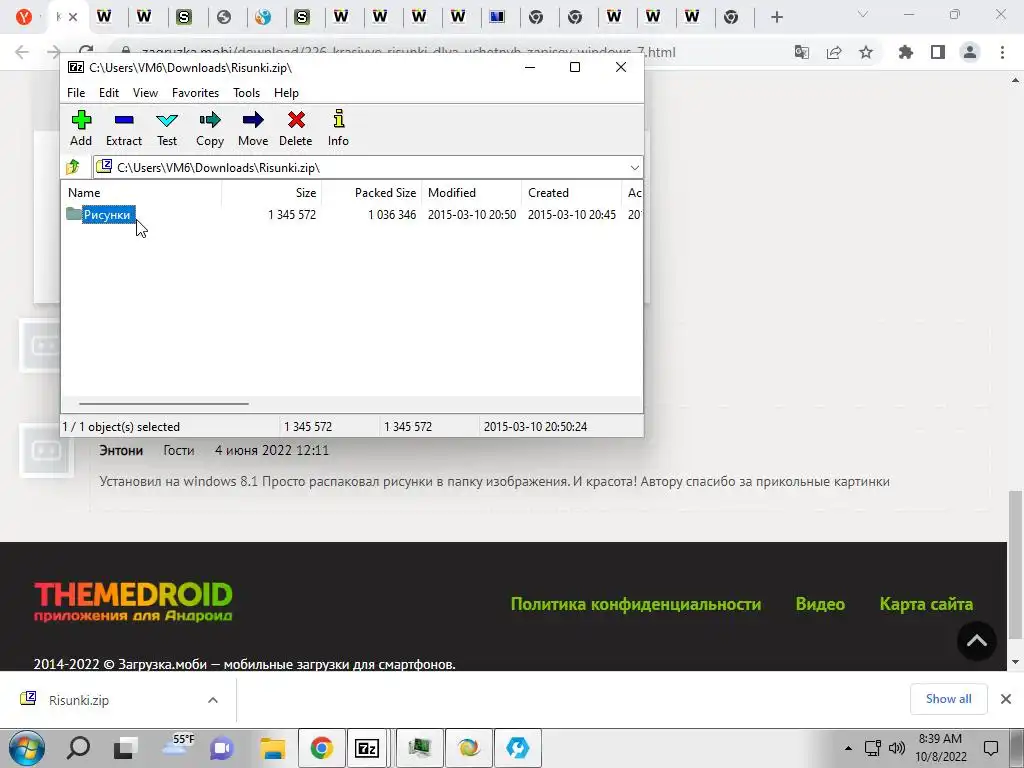Open the Видео footer link
Image resolution: width=1024 pixels, height=768 pixels.
(x=820, y=604)
